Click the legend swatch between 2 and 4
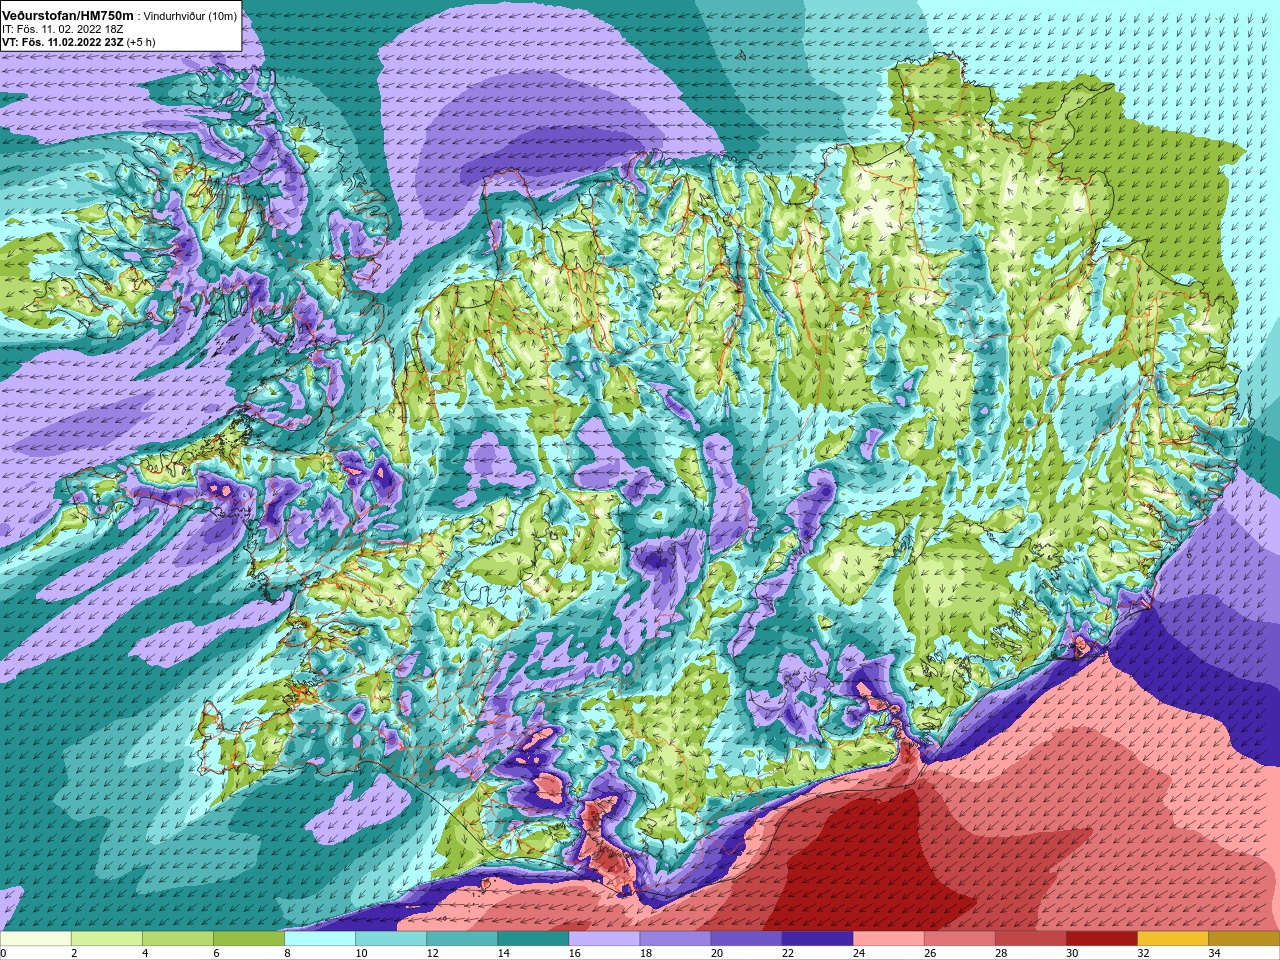Viewport: 1280px width, 960px height. pyautogui.click(x=107, y=939)
